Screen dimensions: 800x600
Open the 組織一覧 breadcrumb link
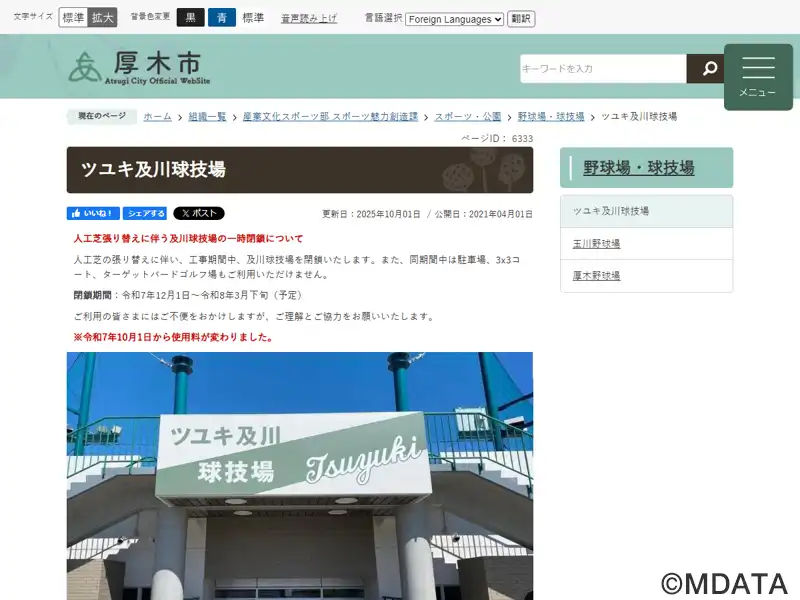[207, 117]
